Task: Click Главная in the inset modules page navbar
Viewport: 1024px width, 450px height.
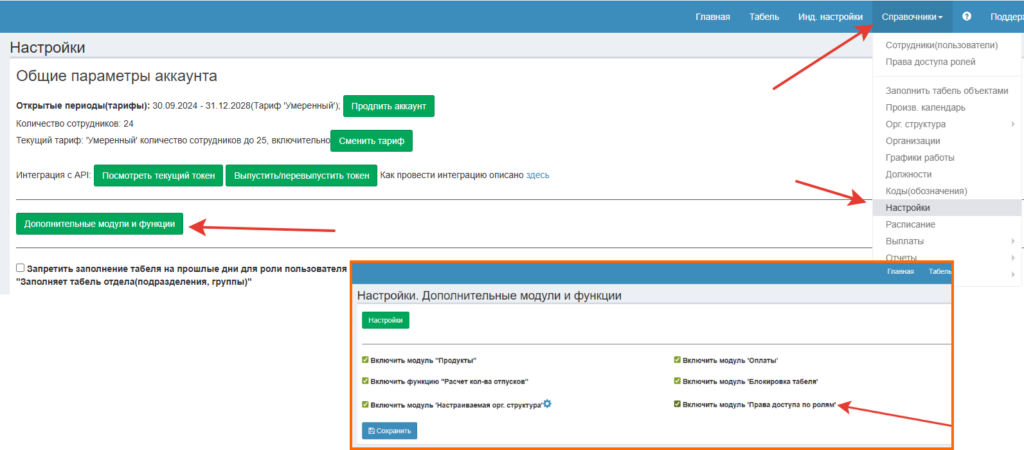Action: (901, 272)
